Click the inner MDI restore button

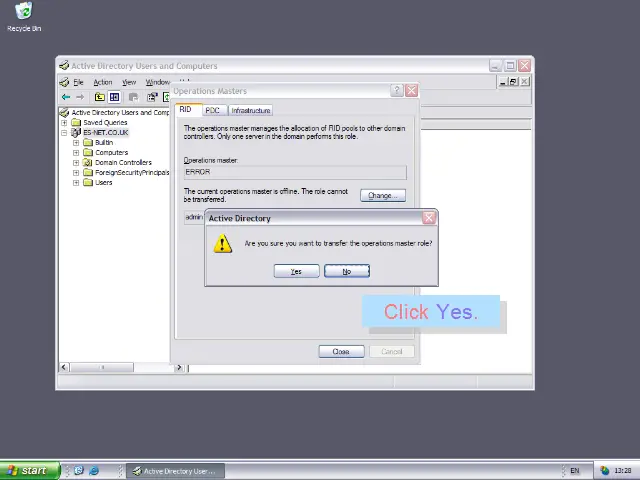pyautogui.click(x=513, y=82)
